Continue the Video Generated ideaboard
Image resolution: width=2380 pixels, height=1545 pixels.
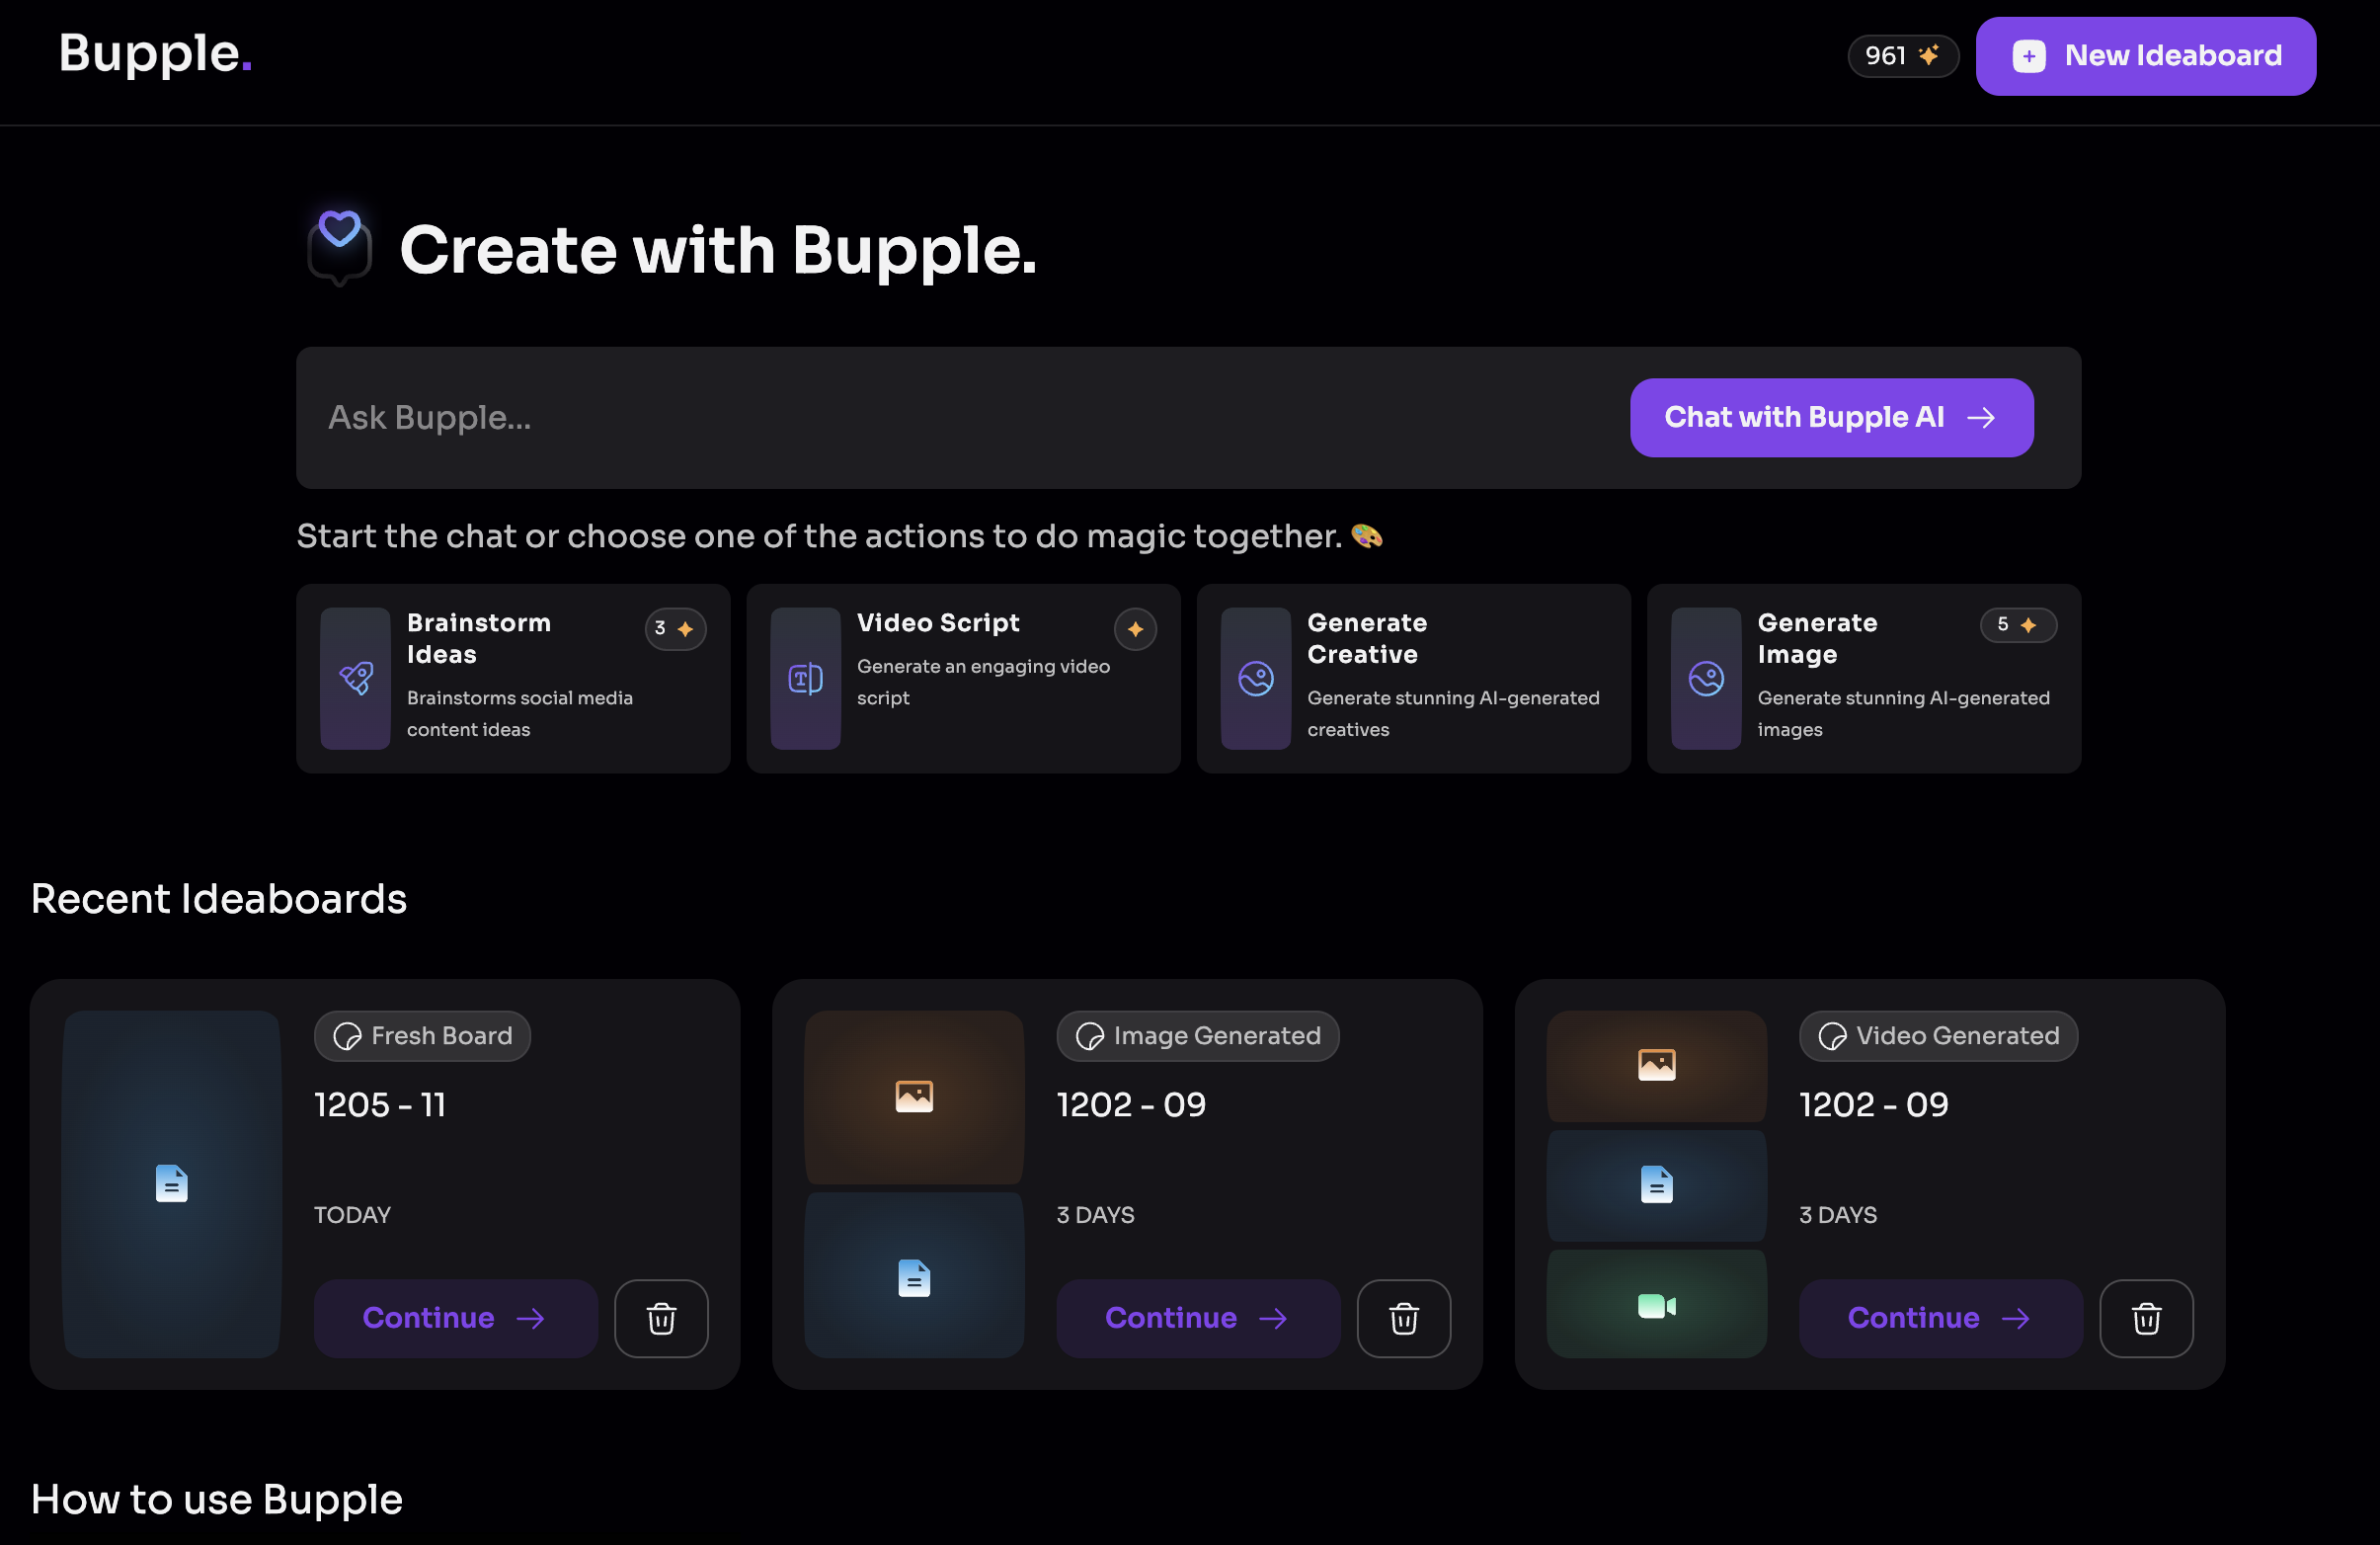(1939, 1318)
